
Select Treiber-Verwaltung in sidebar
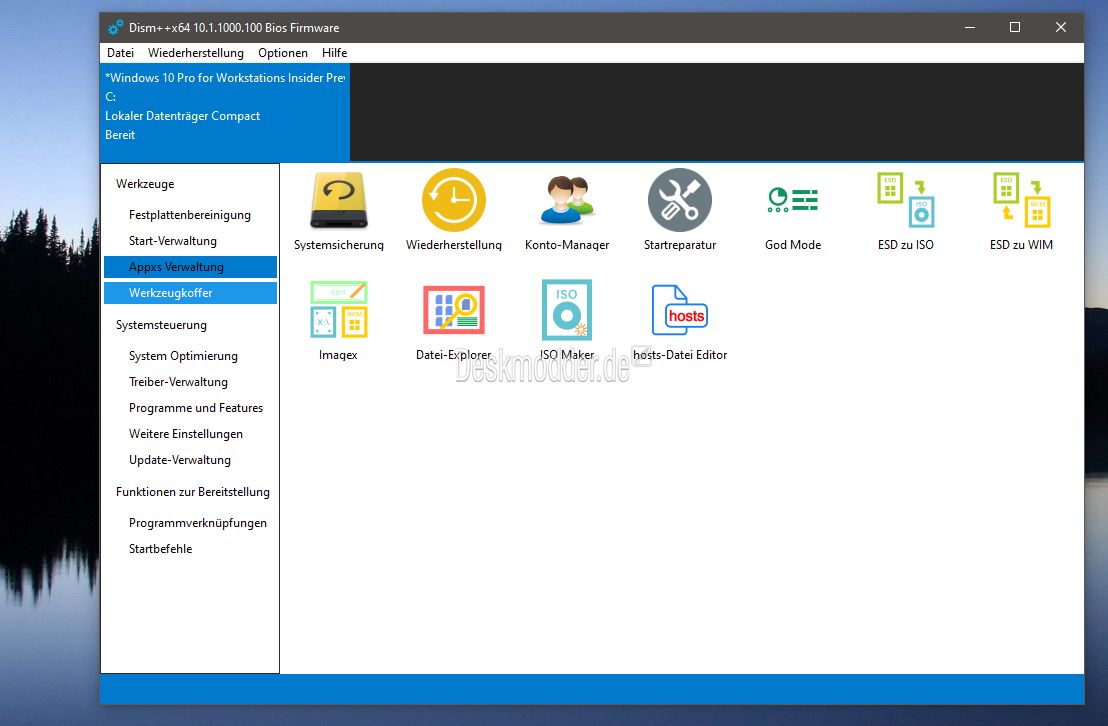[190, 382]
